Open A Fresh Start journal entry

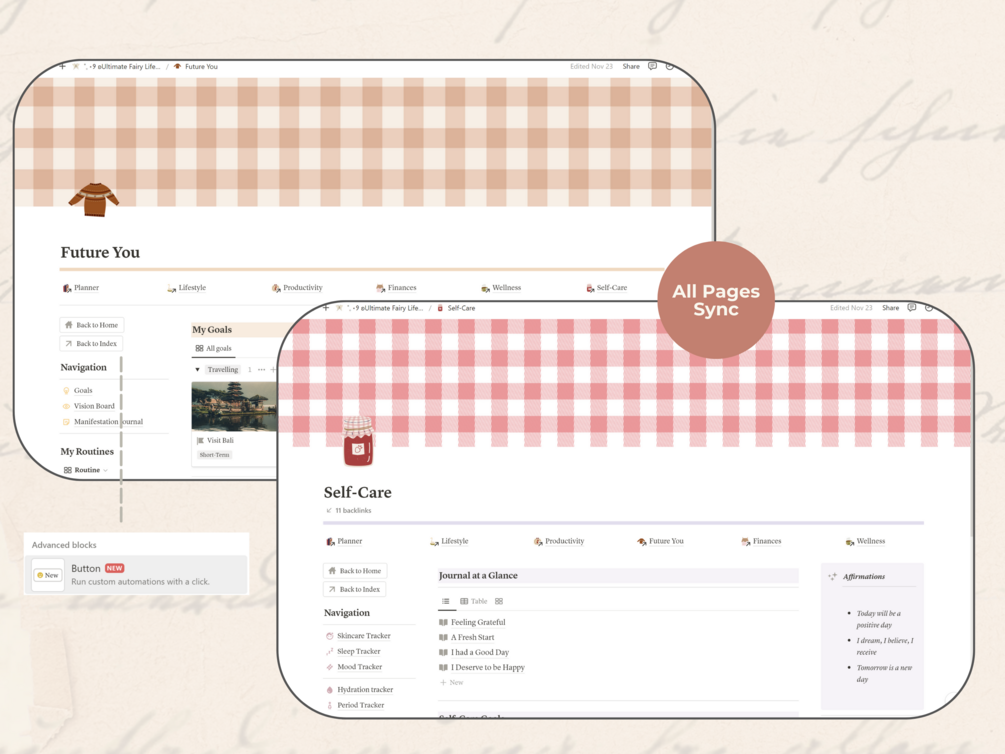[467, 637]
